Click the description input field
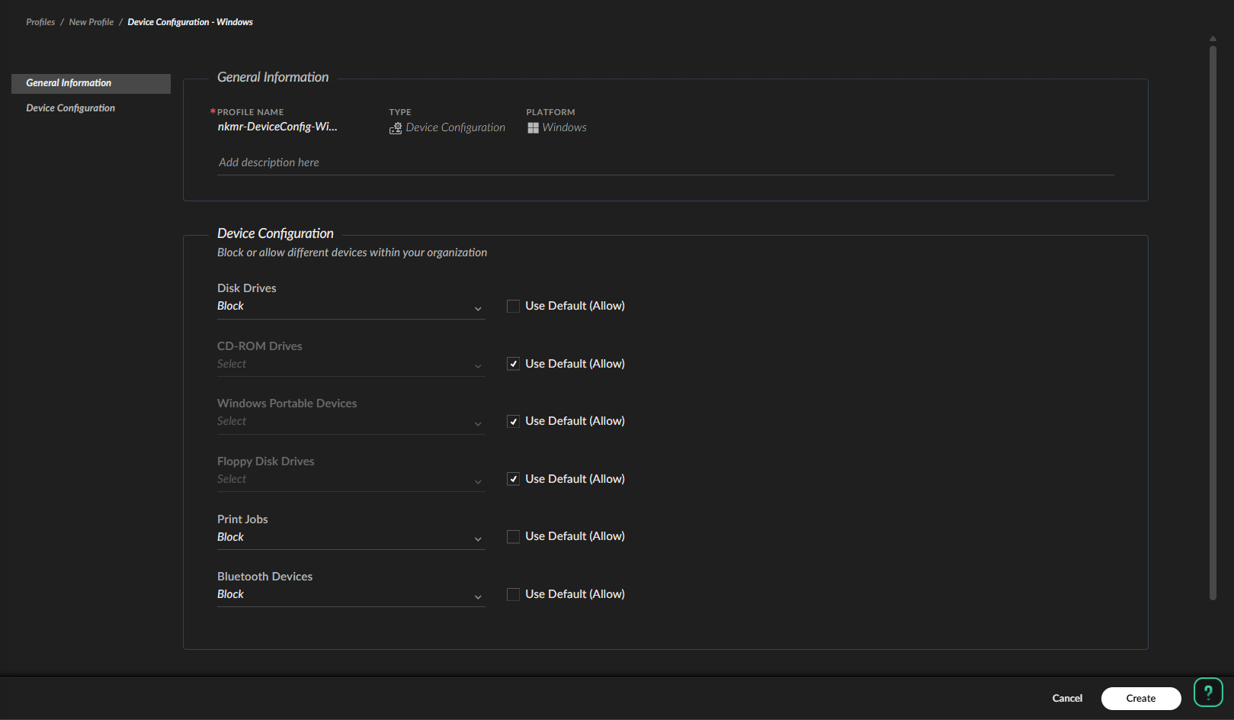The height and width of the screenshot is (720, 1234). pos(665,162)
